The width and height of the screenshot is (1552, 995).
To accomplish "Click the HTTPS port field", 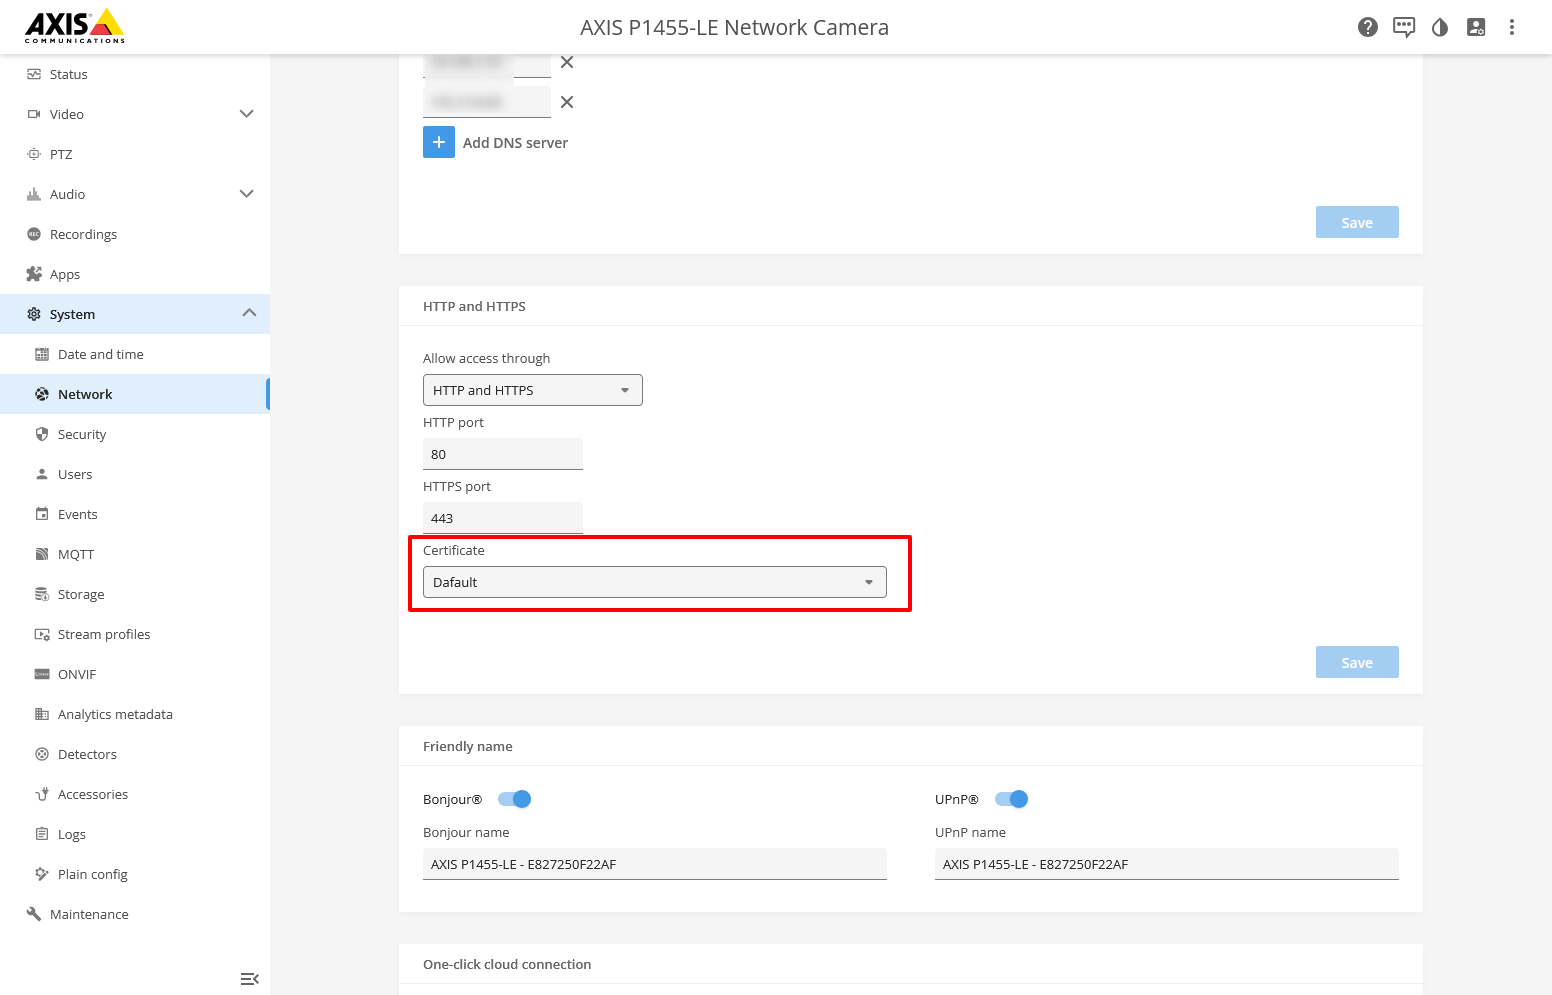I will (503, 518).
